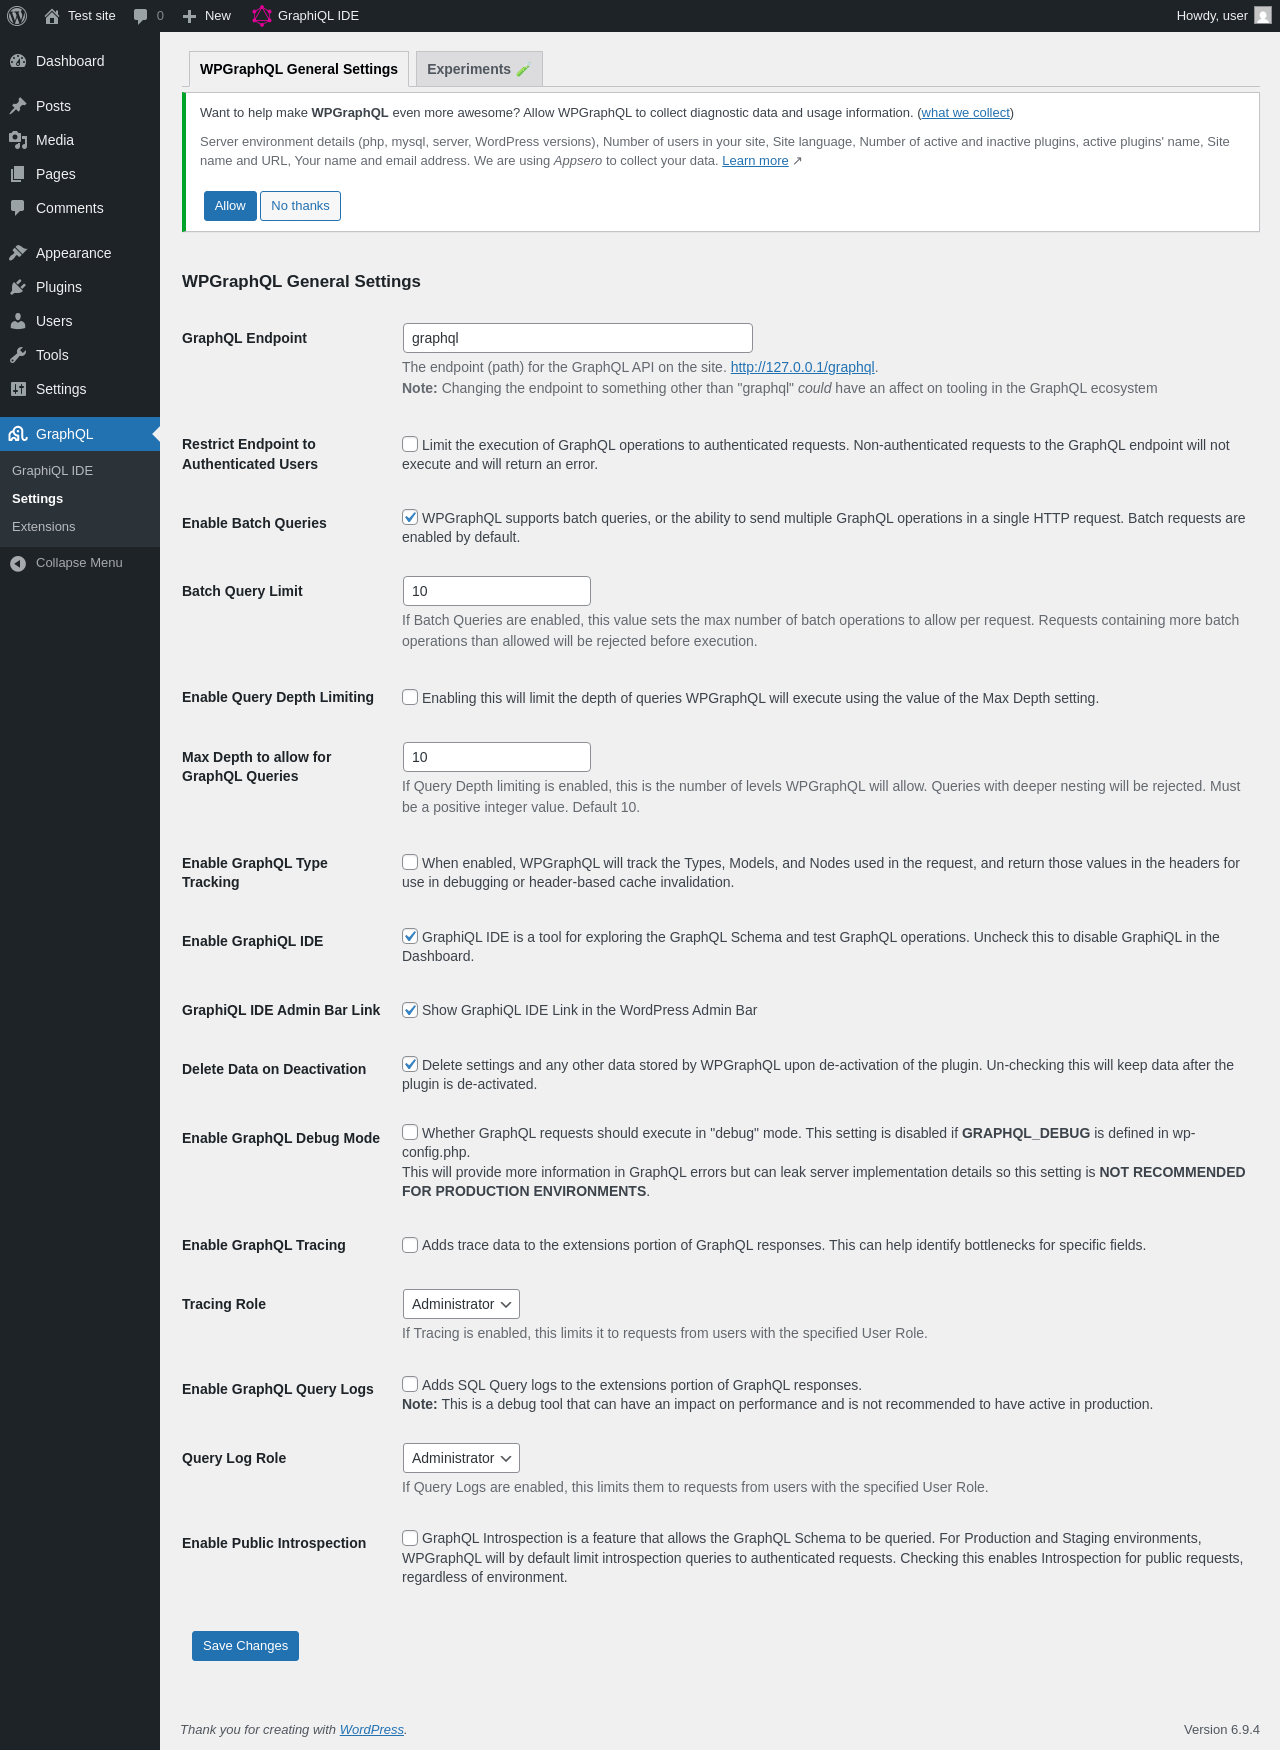Open the Tracing Role dropdown
This screenshot has height=1750, width=1280.
[461, 1304]
